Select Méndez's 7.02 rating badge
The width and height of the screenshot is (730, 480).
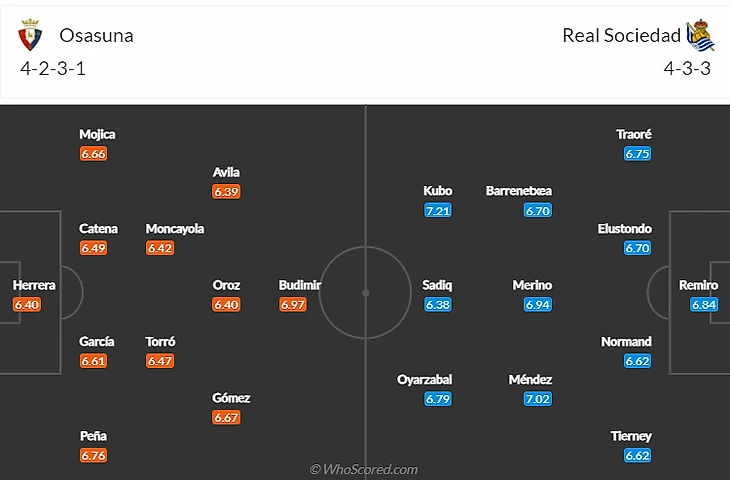(538, 399)
